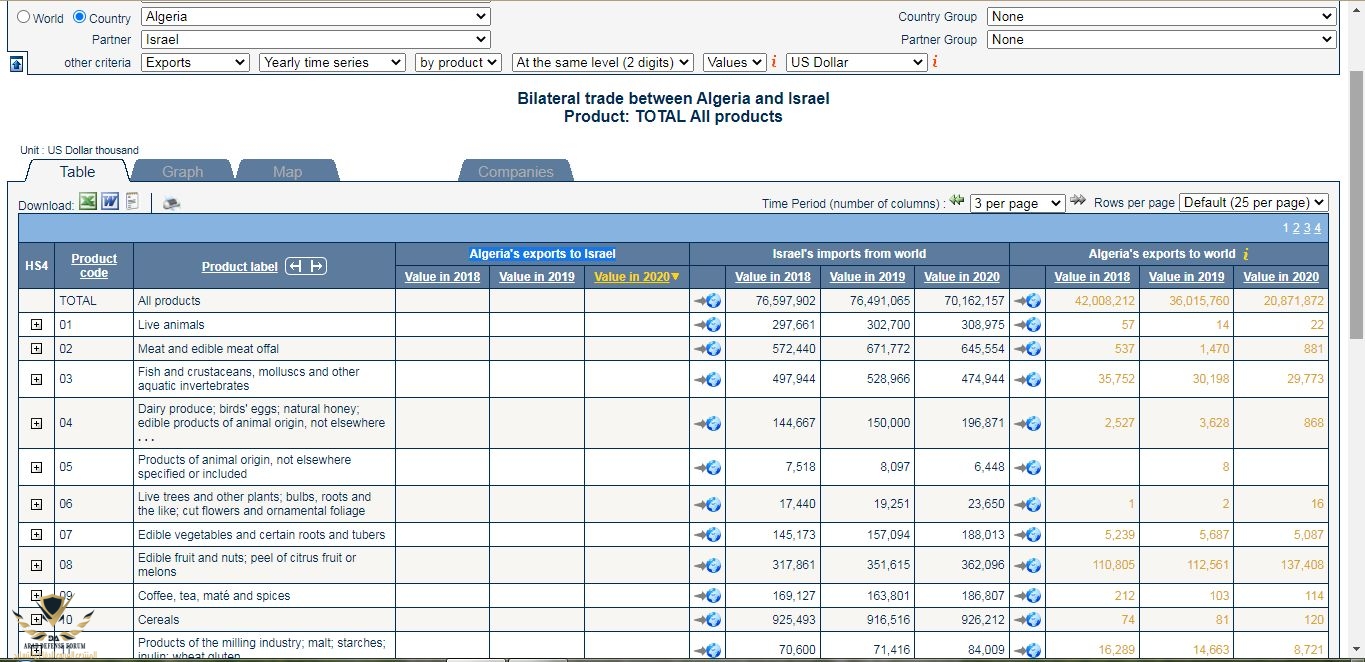This screenshot has width=1365, height=662.
Task: Click gray arrows for later time period
Action: coord(1077,201)
